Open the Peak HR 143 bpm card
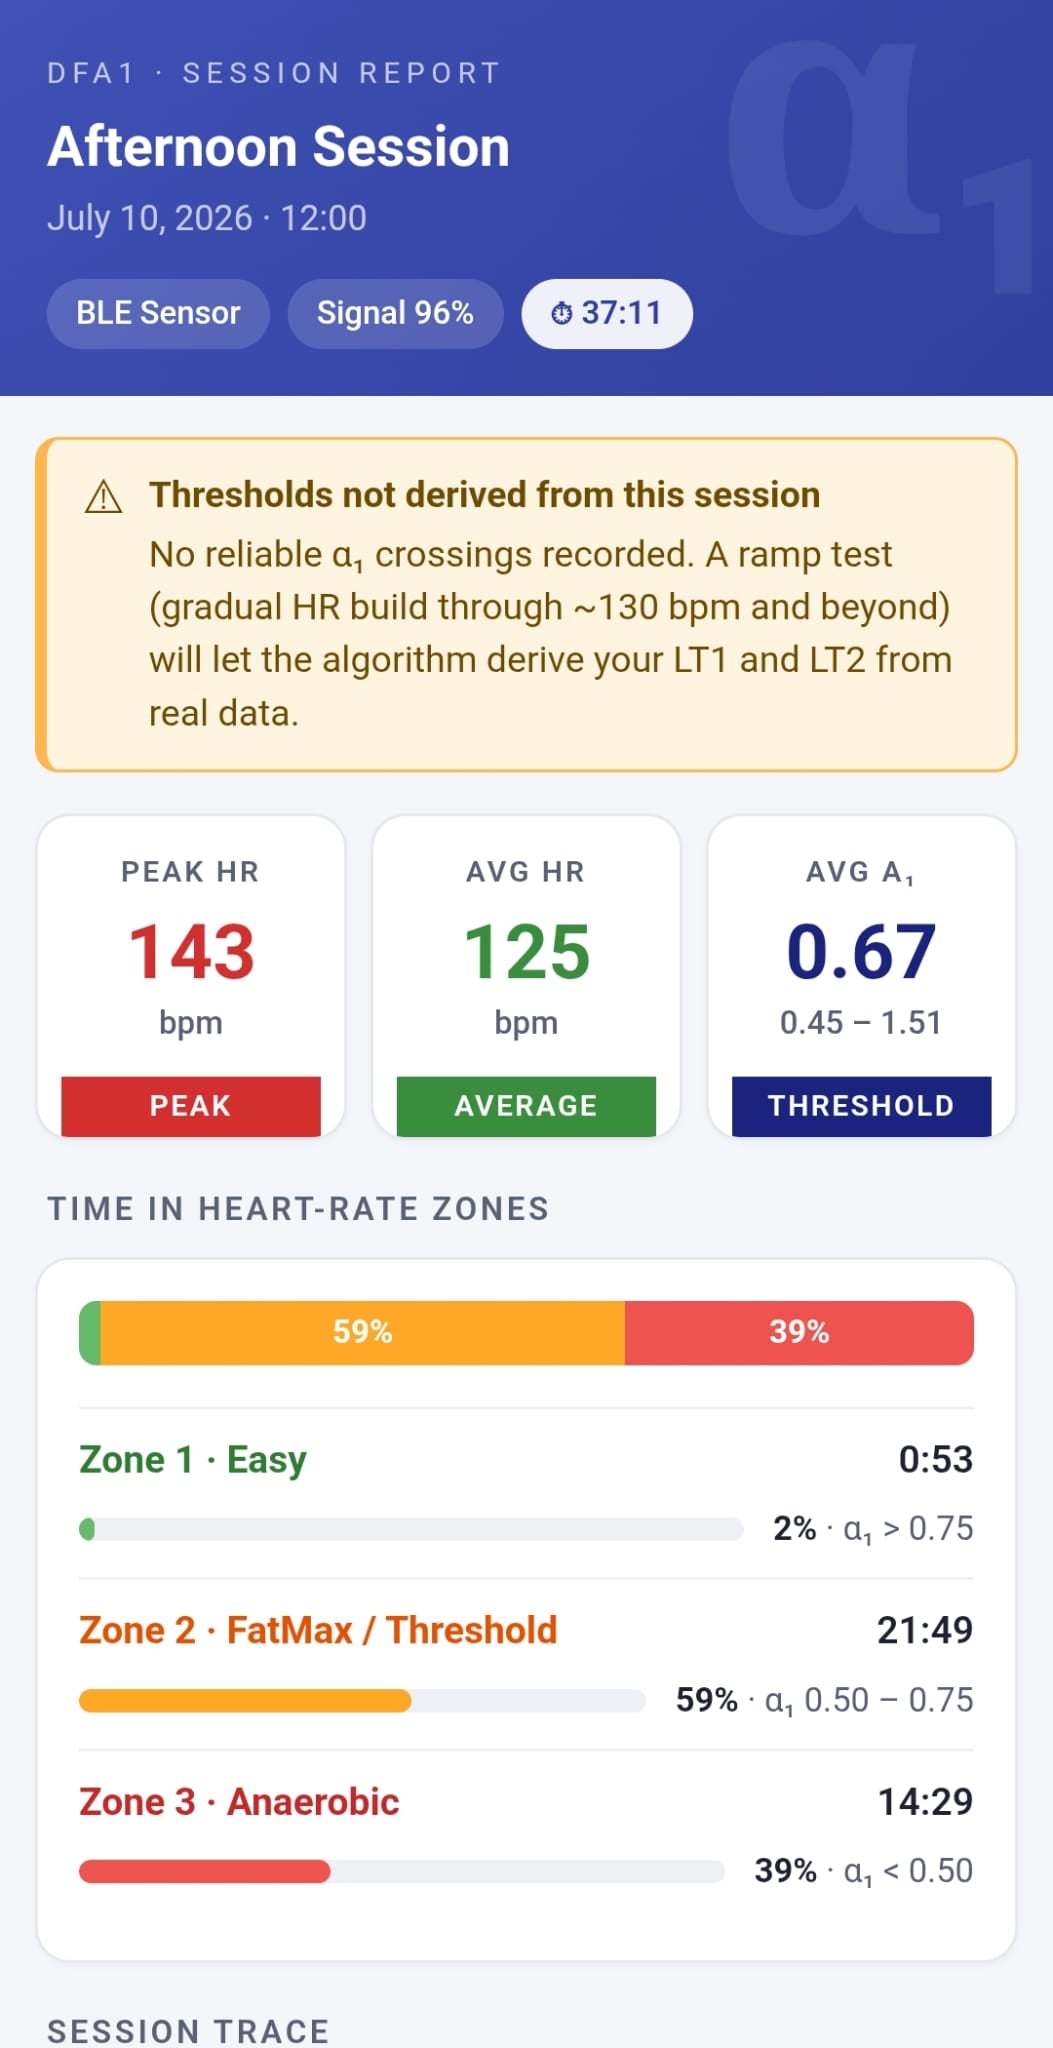 pos(191,977)
